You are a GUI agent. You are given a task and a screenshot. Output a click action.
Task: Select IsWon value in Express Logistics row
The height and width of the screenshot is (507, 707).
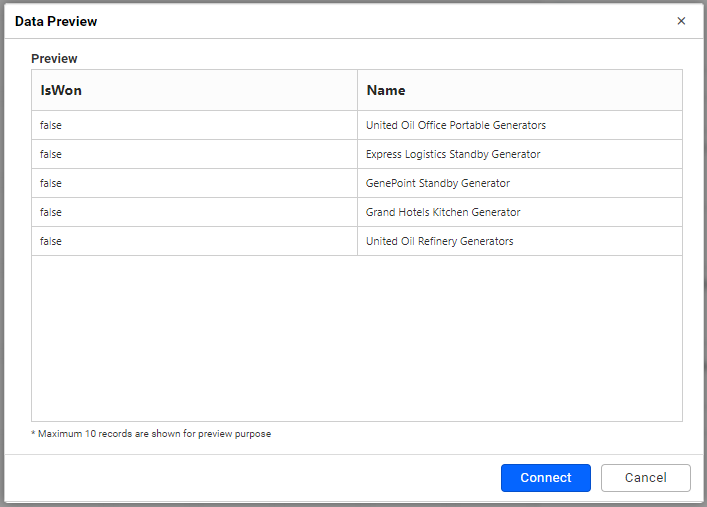pyautogui.click(x=51, y=154)
